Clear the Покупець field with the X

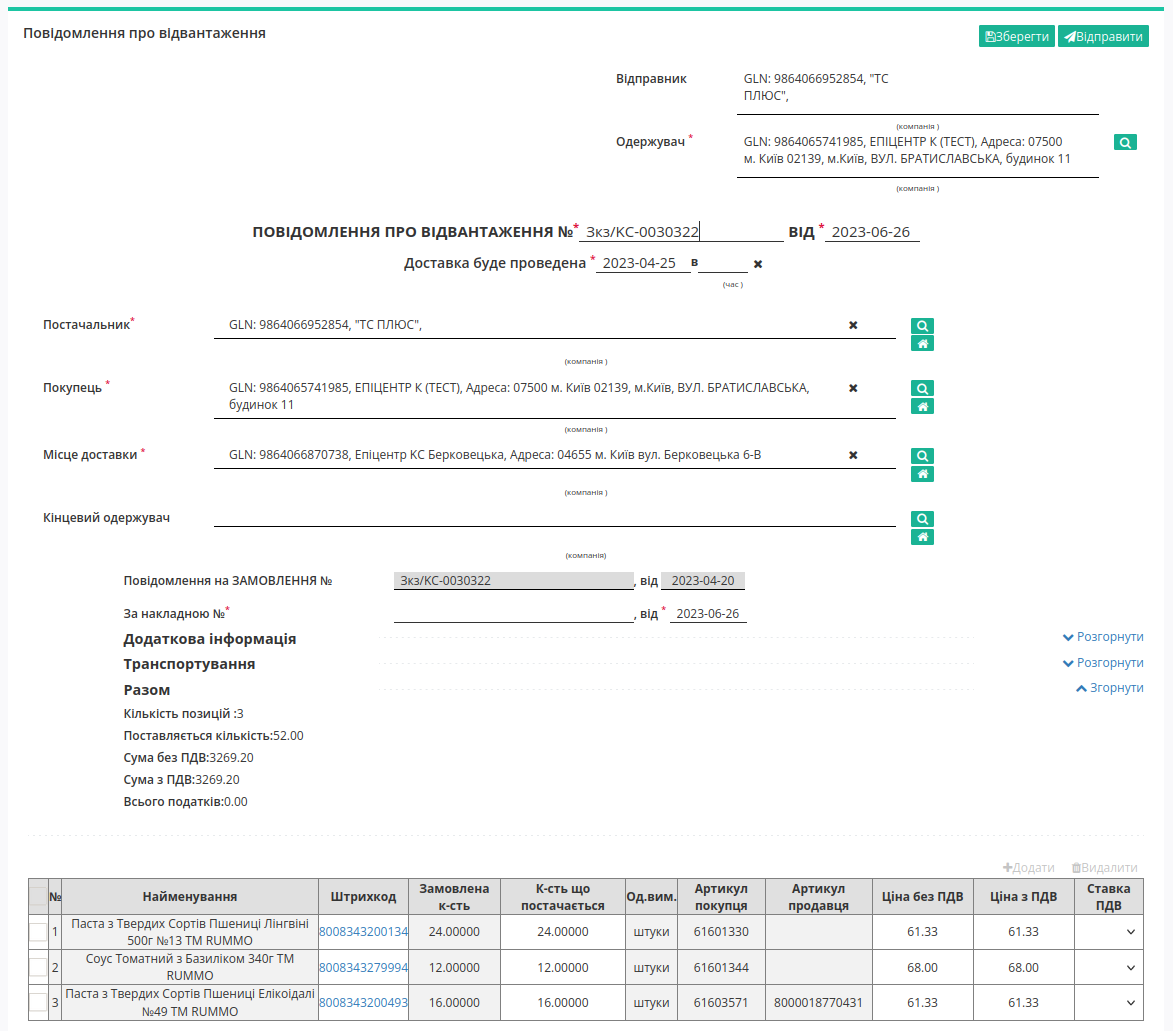(x=853, y=388)
